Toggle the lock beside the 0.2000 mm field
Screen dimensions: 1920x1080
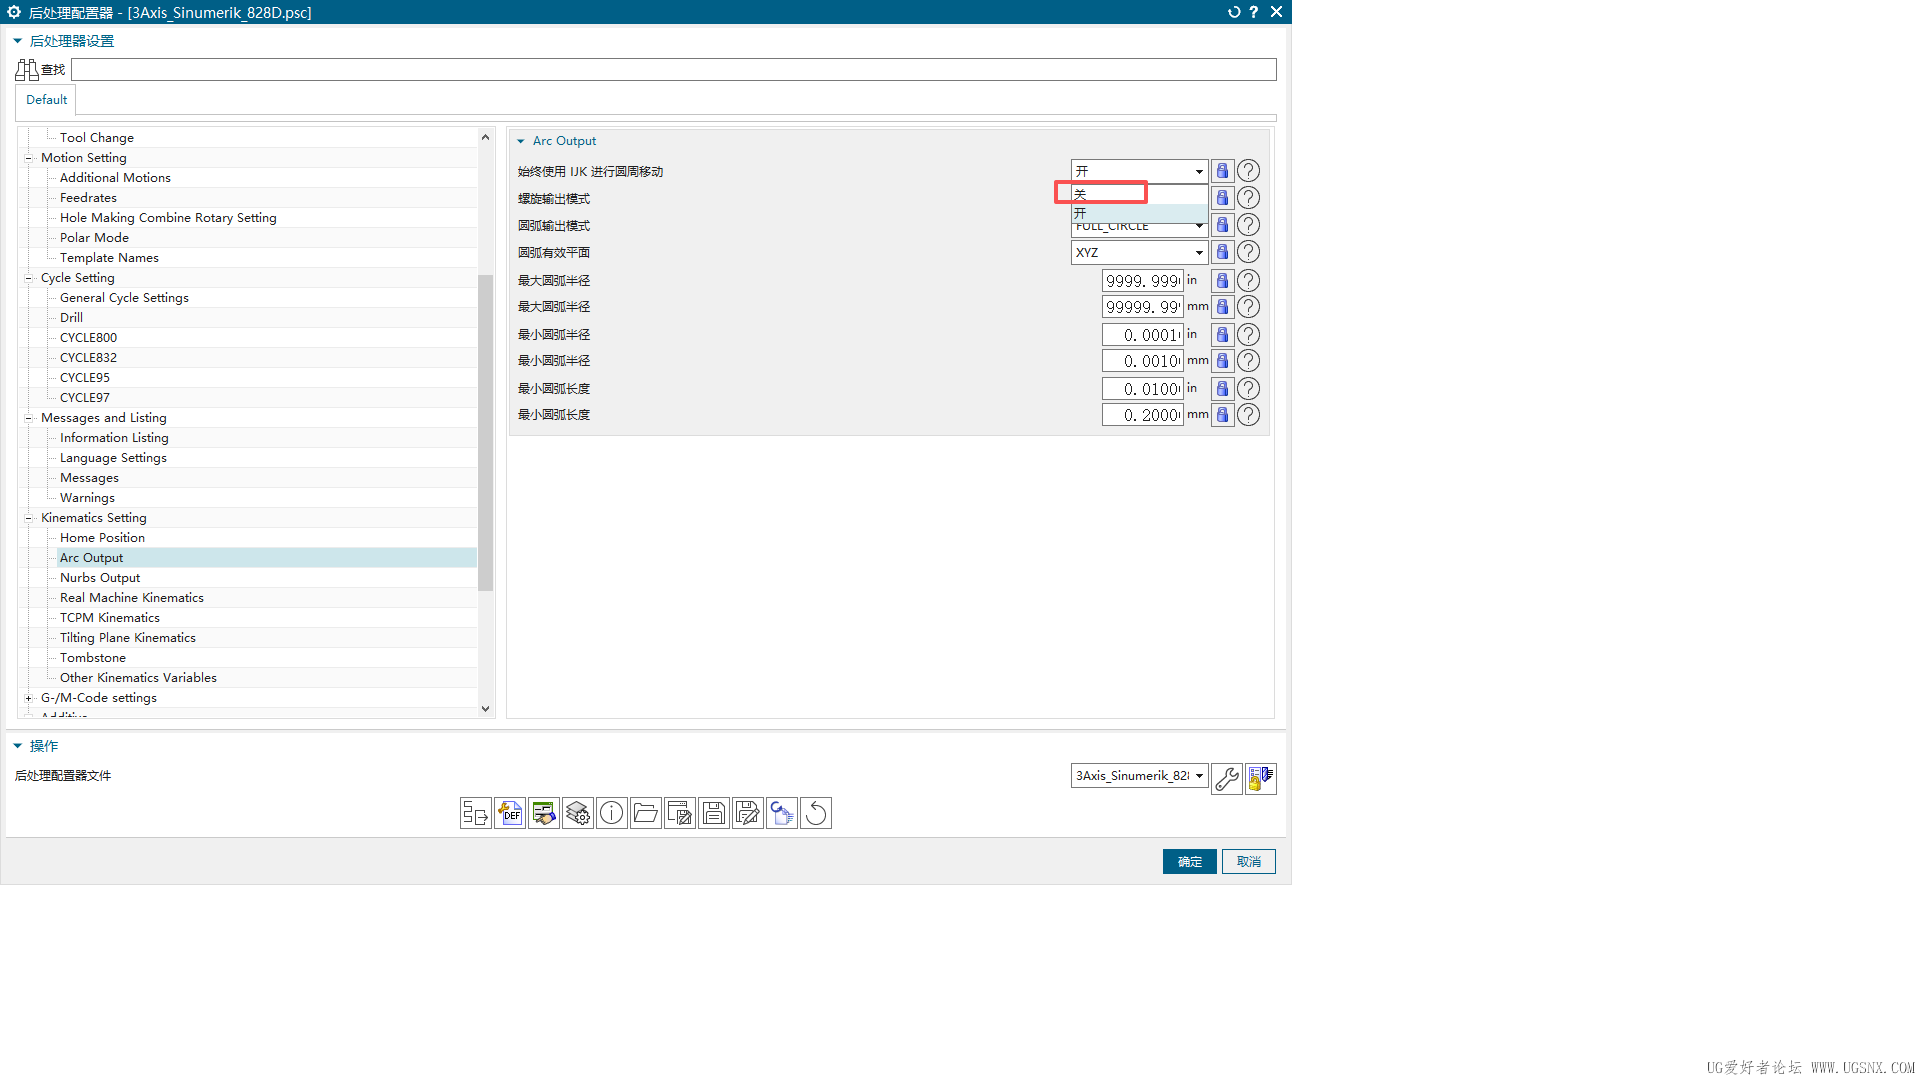1222,415
